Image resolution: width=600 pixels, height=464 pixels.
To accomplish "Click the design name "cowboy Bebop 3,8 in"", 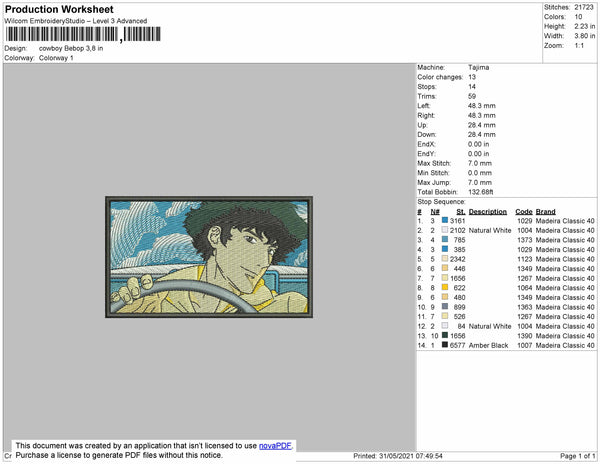I will point(71,49).
